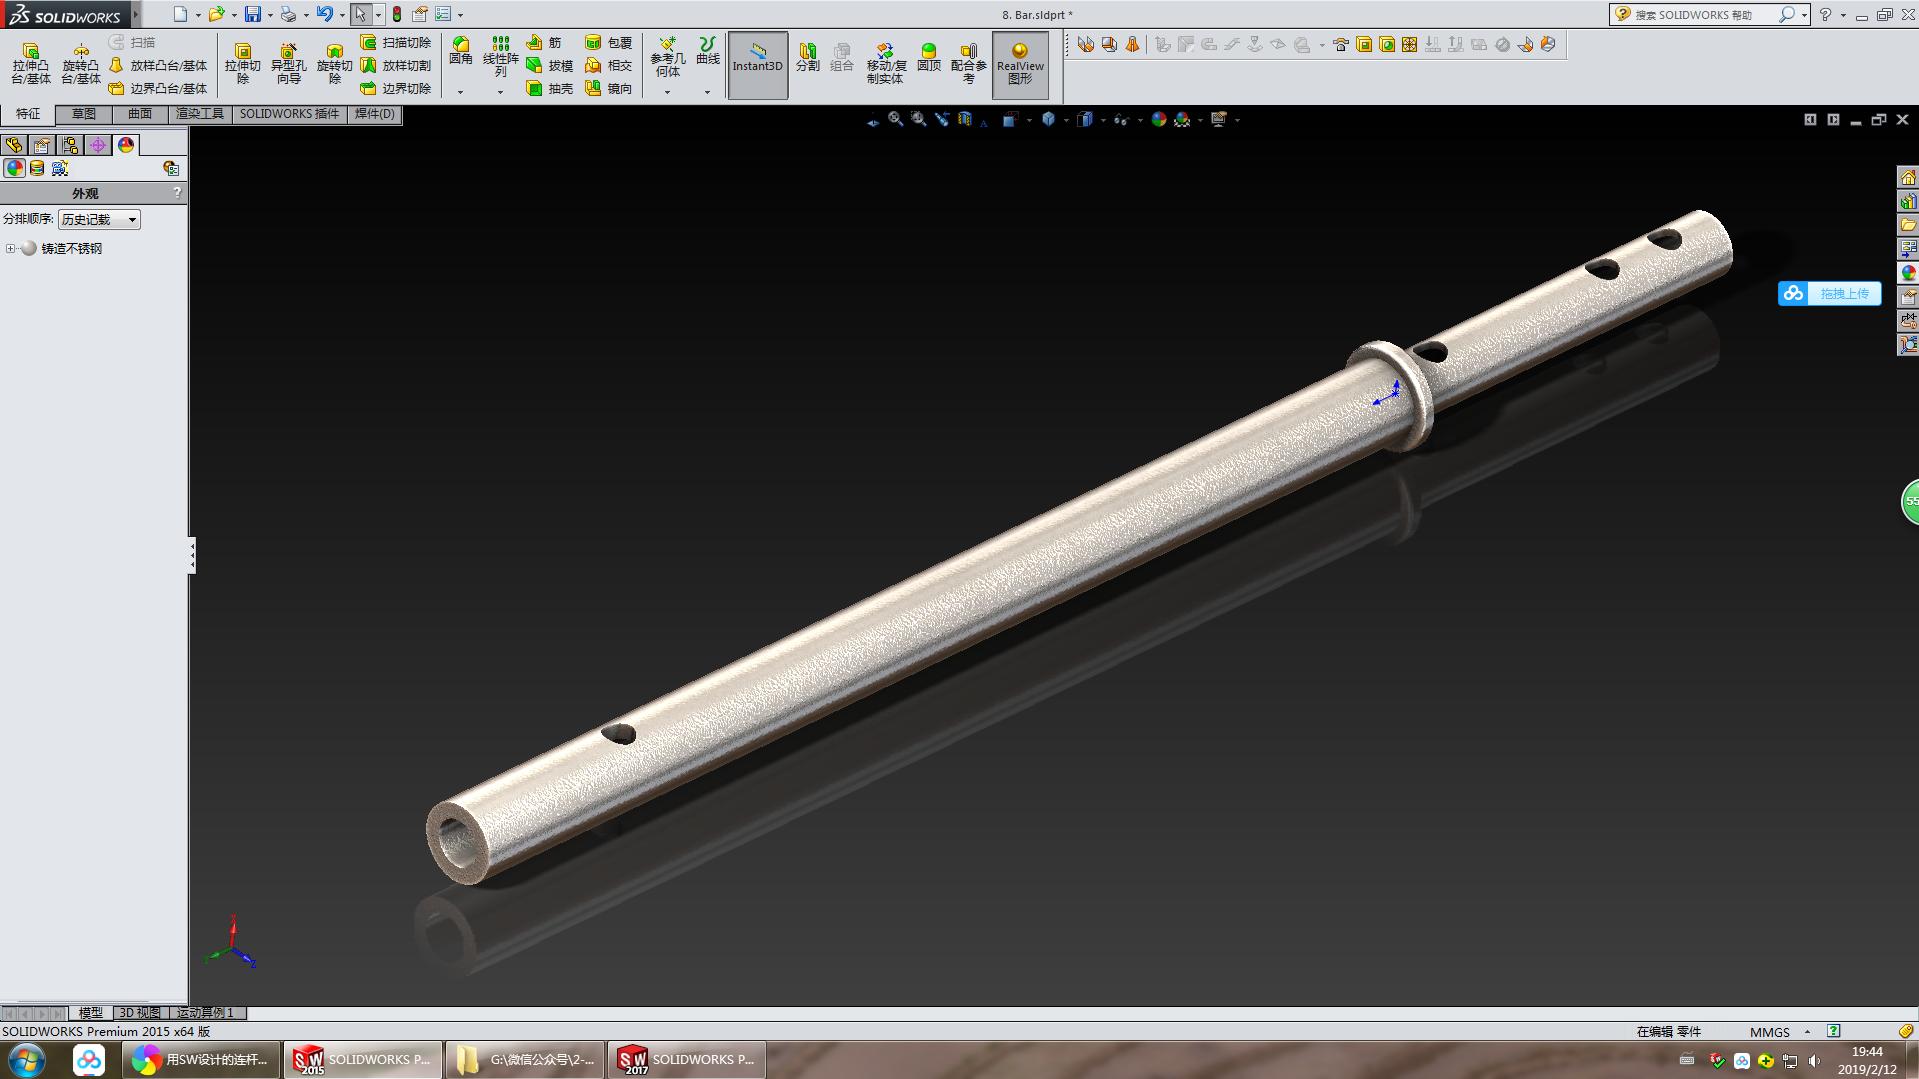Open the 焊件(D) ribbon tab
The image size is (1919, 1079).
click(x=373, y=114)
